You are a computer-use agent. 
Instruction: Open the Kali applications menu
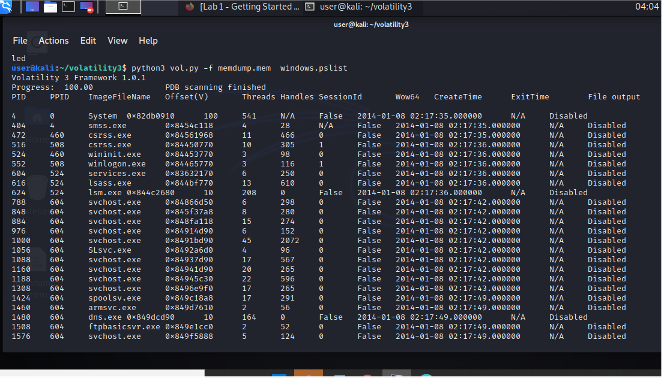coord(6,7)
